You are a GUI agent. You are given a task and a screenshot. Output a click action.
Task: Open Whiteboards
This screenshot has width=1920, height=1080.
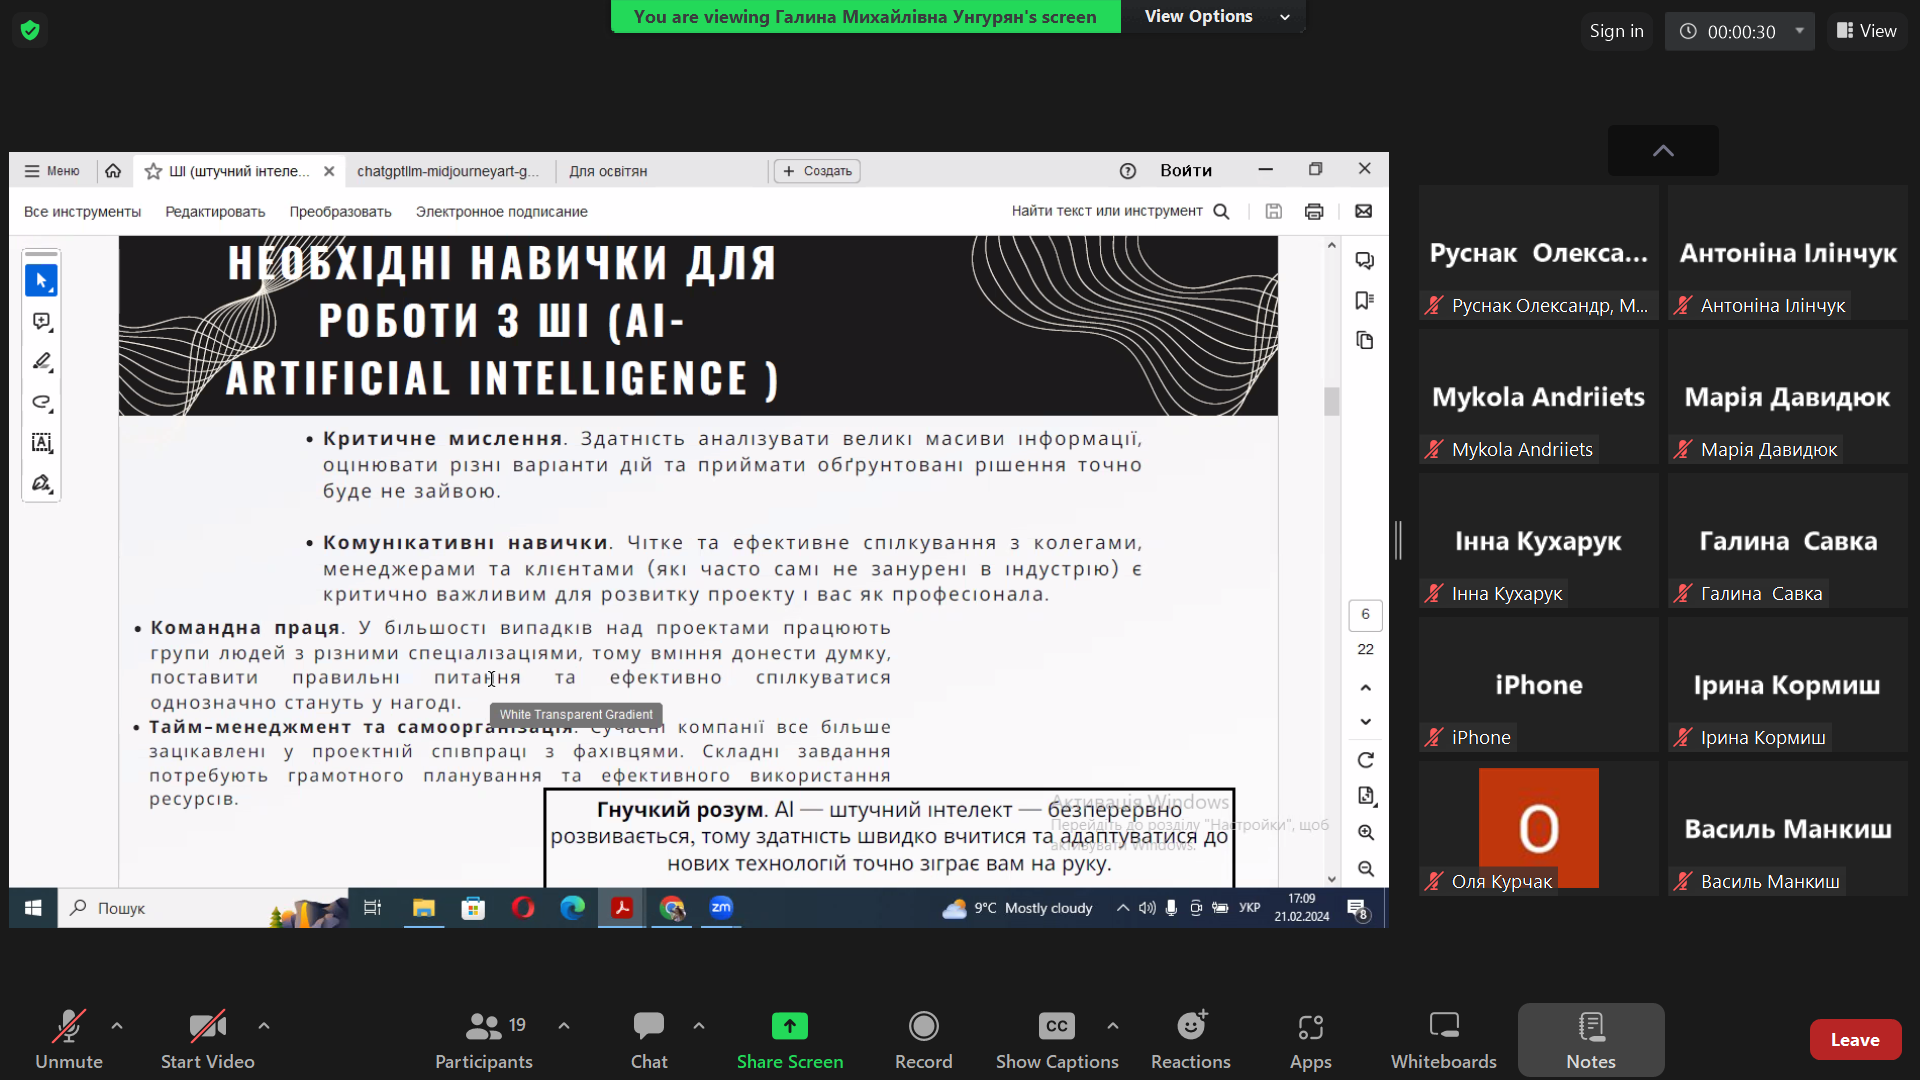click(1444, 1040)
